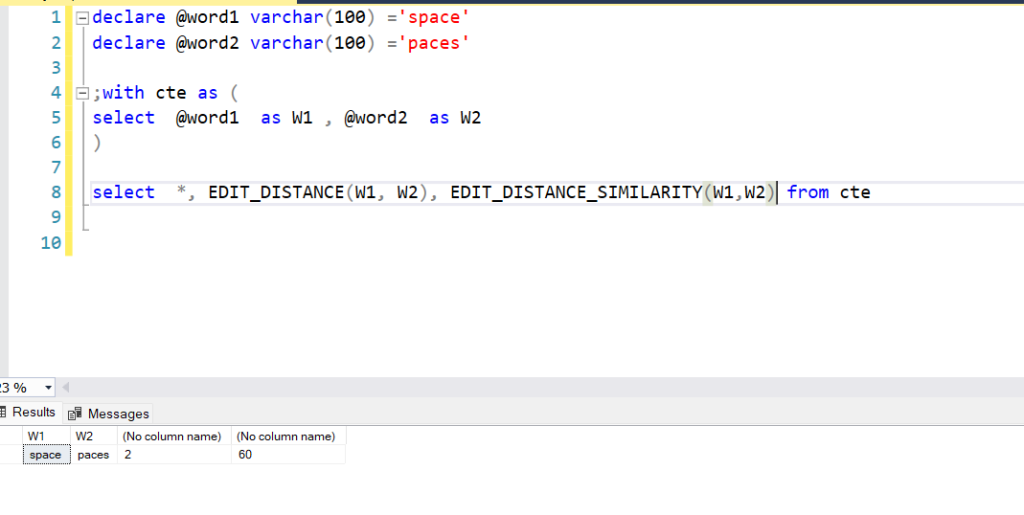This screenshot has width=1024, height=515.
Task: Click the 'paces' string literal on line 2
Action: 434,43
